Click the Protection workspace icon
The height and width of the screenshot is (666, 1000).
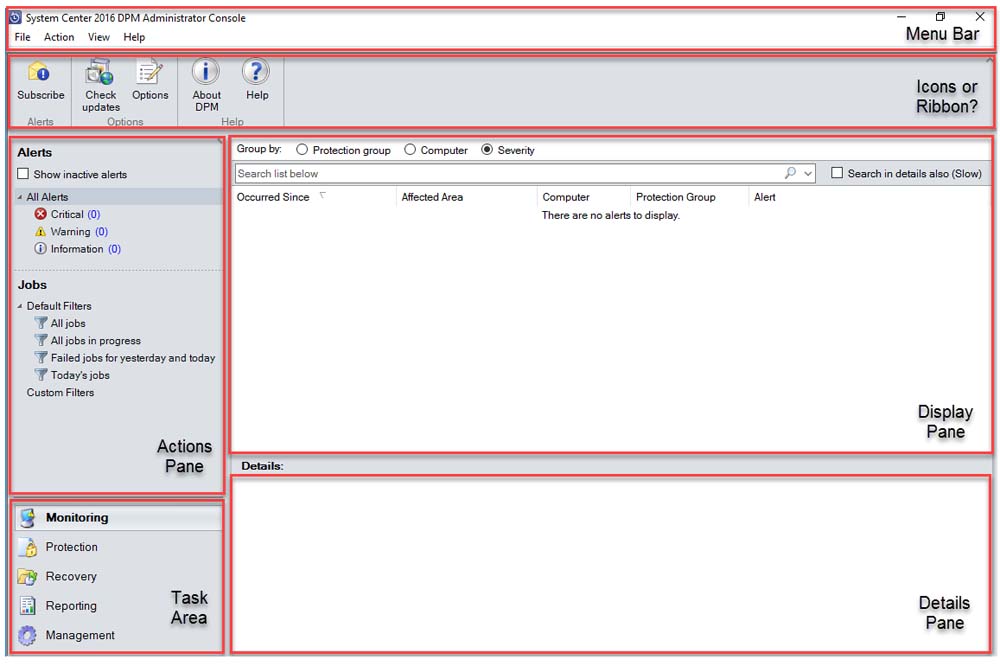[x=27, y=547]
